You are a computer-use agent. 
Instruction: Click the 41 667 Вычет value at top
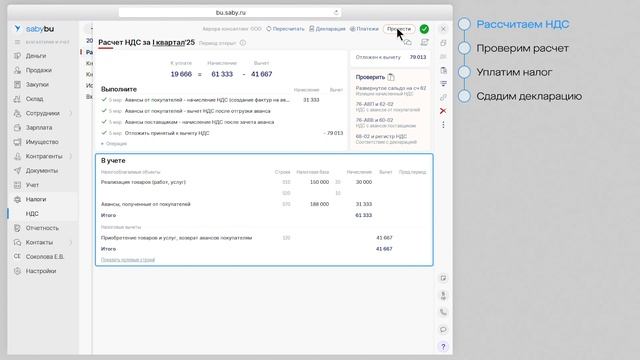click(262, 74)
